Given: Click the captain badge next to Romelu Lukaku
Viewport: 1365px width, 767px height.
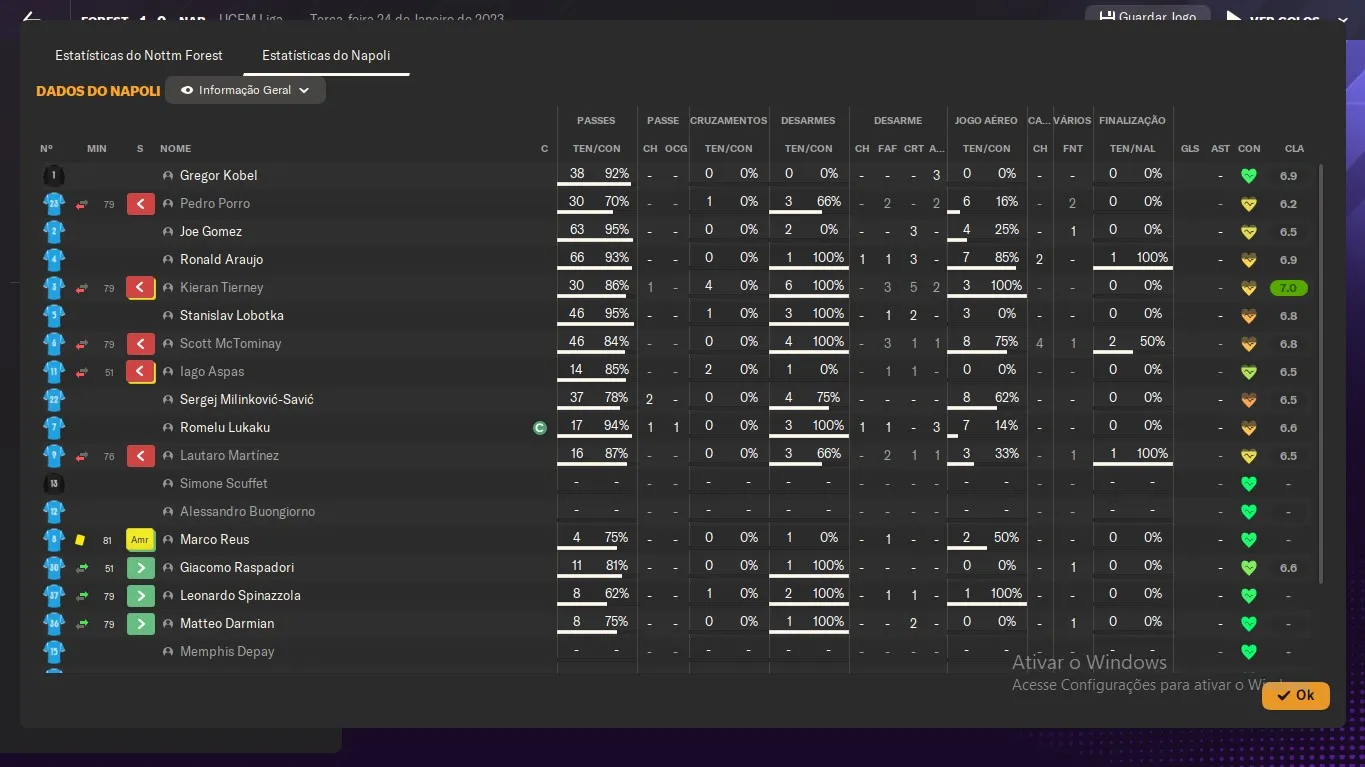Looking at the screenshot, I should (x=540, y=428).
